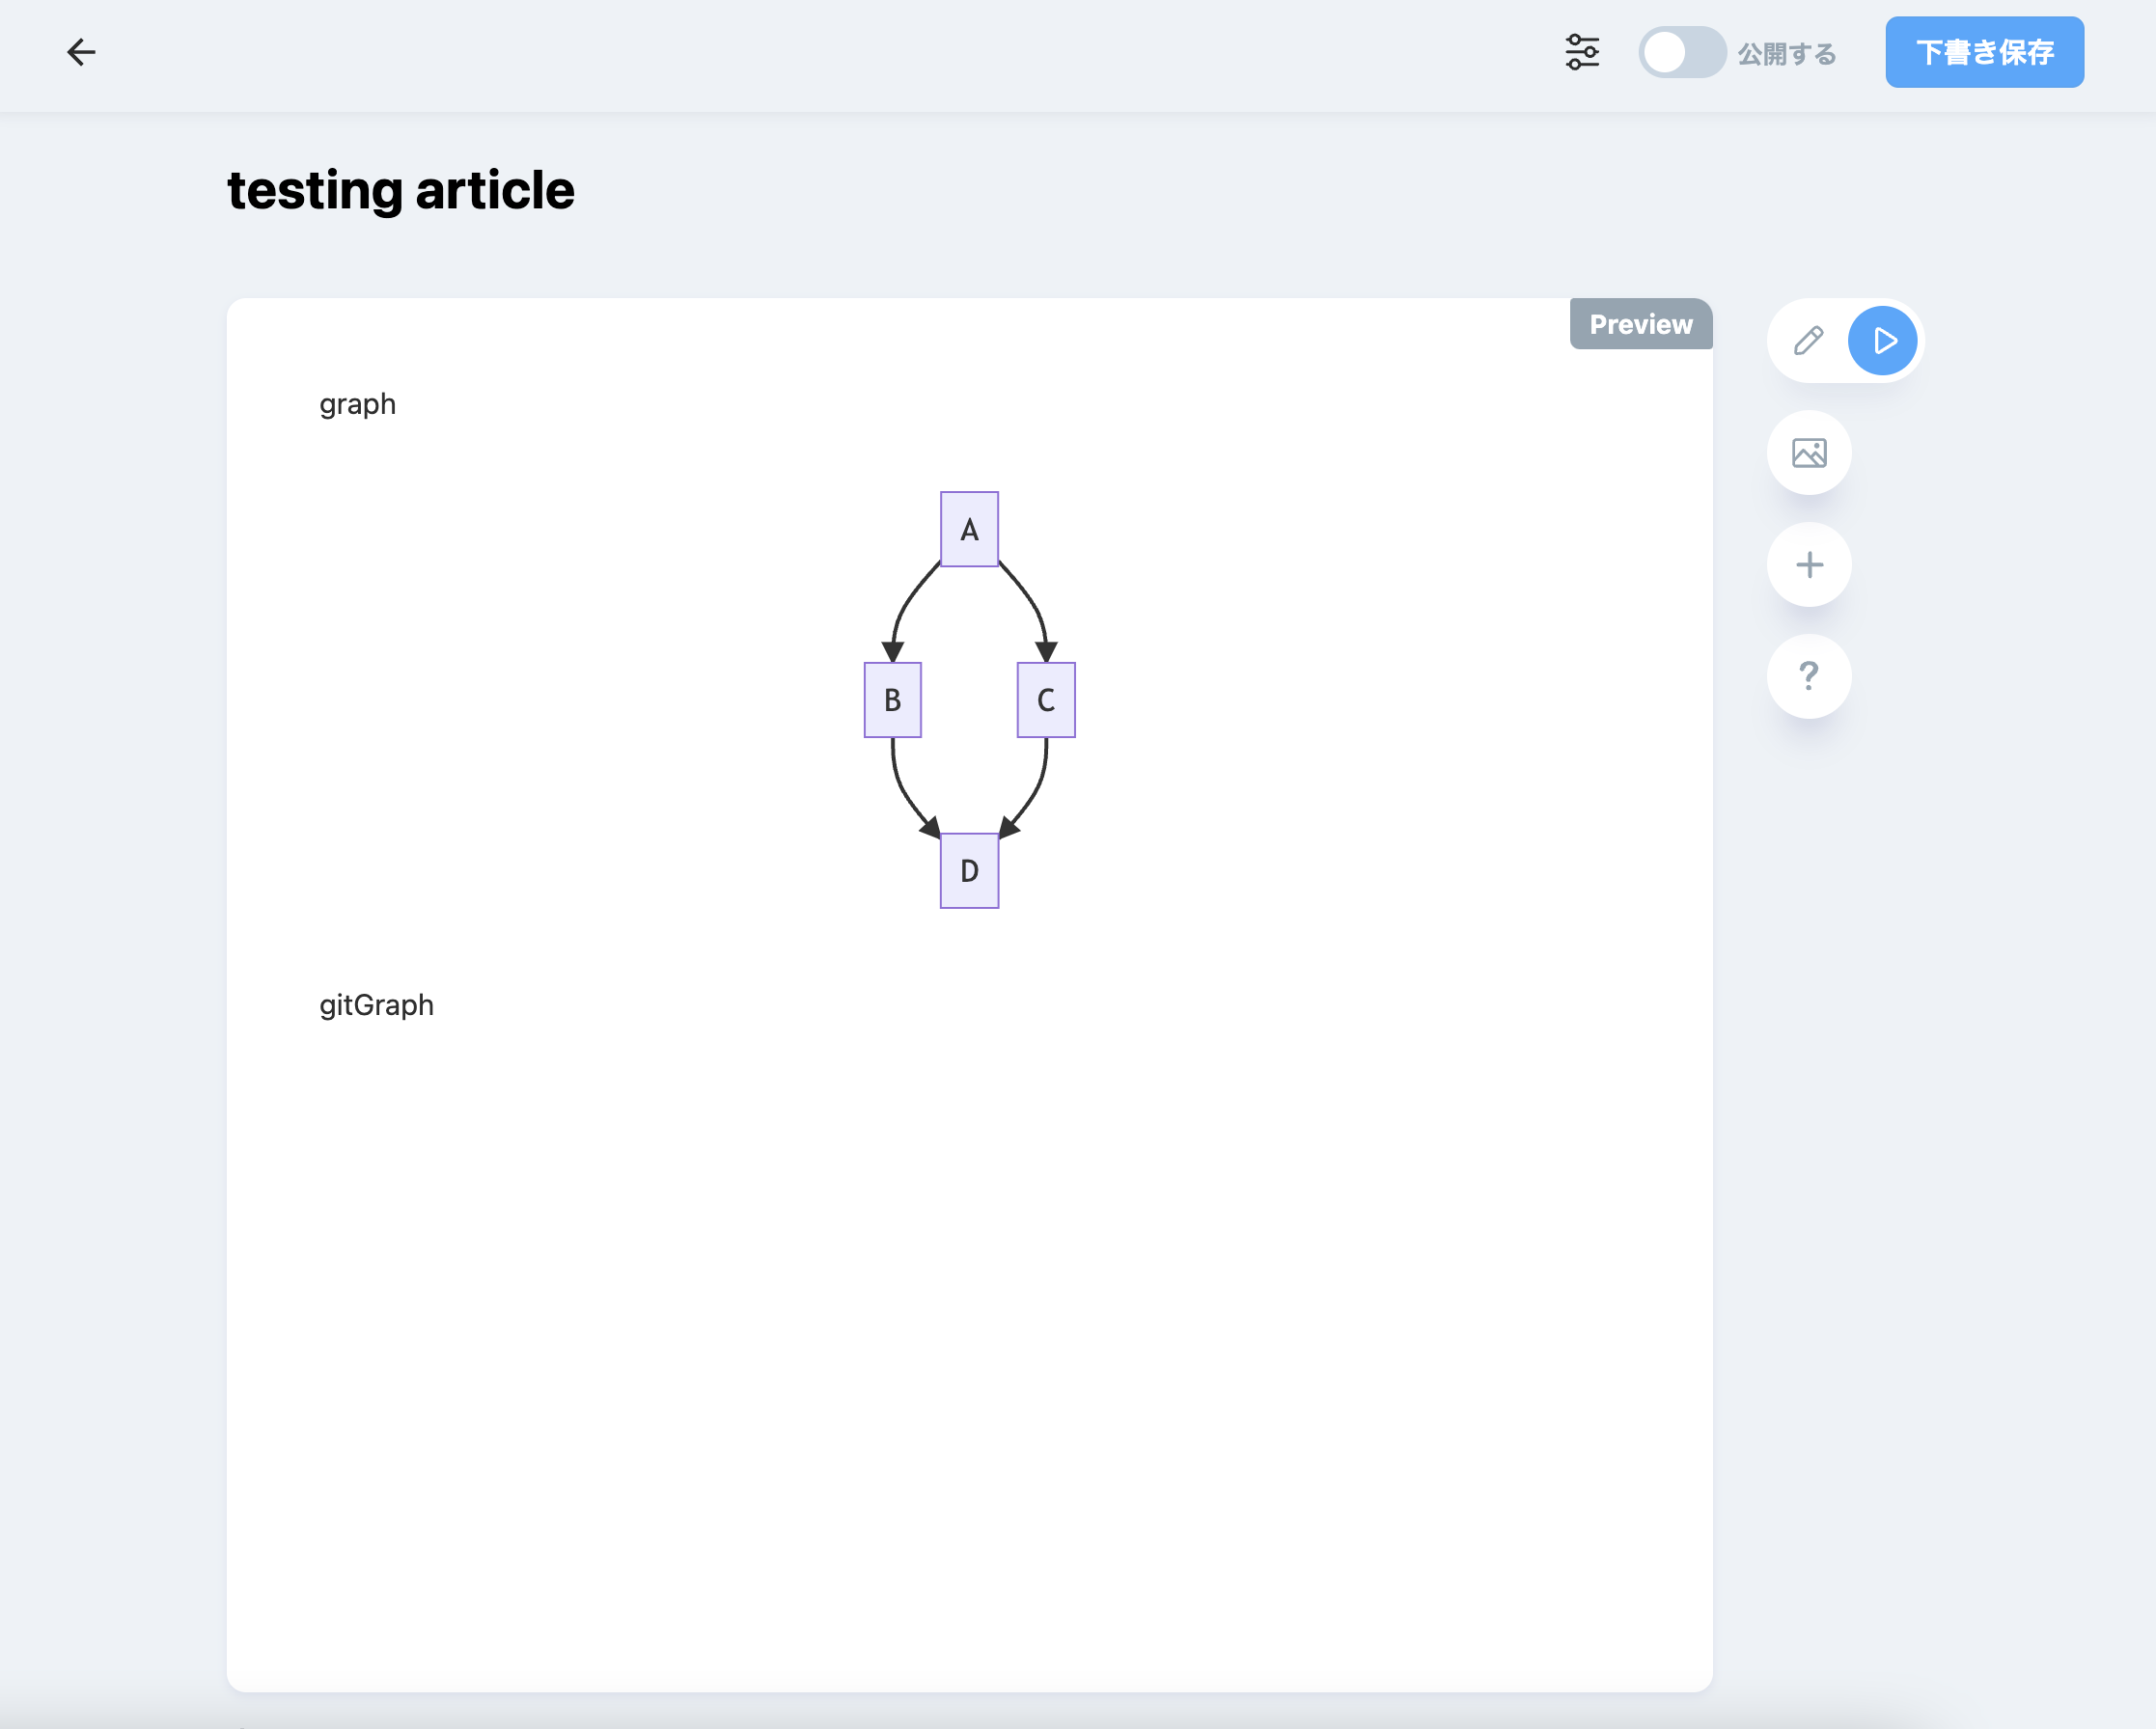Click node C in the diagram
Screen dimensions: 2156x1729
coord(1046,700)
